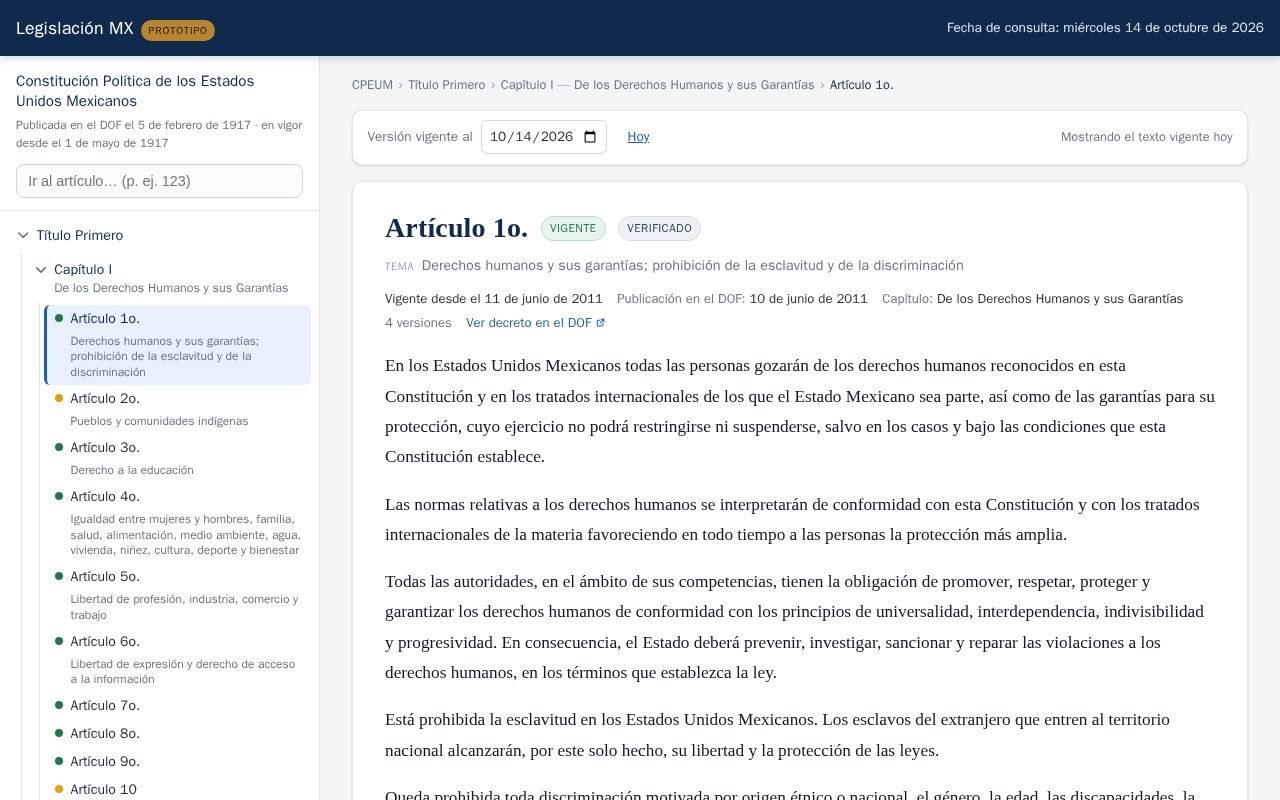Open Artículo 2o. on Pueblos y comunidades indígenas

(x=178, y=409)
